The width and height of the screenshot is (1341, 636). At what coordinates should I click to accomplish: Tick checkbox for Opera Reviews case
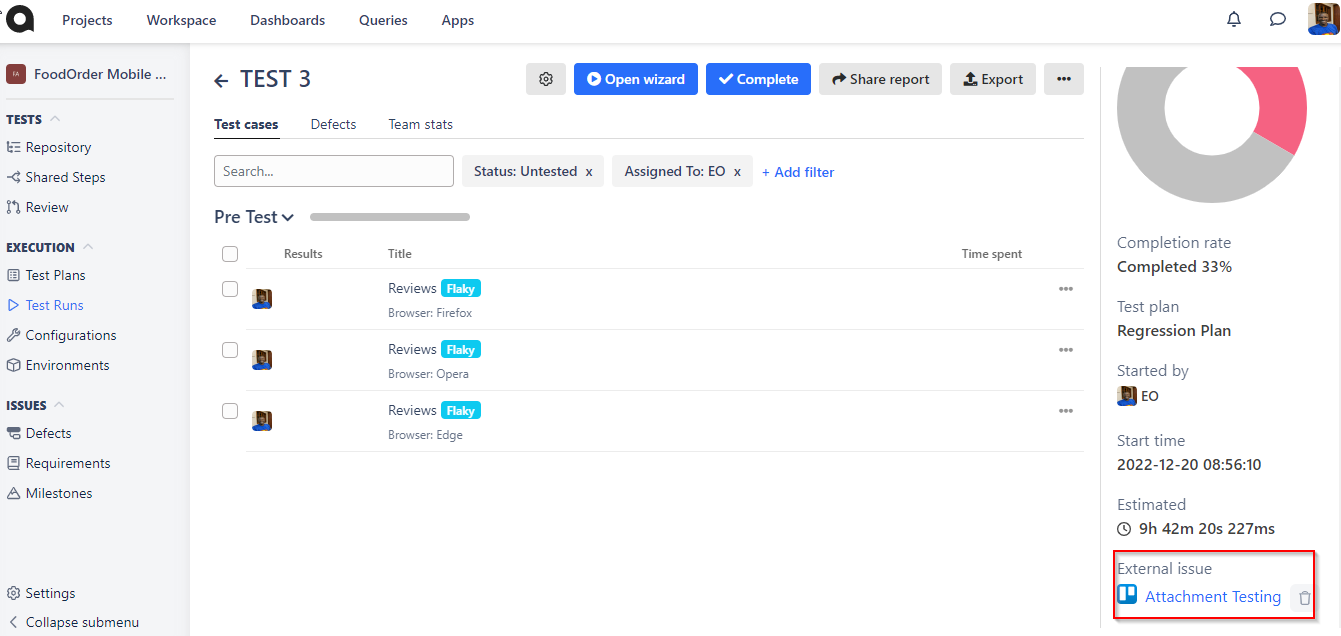click(x=230, y=350)
